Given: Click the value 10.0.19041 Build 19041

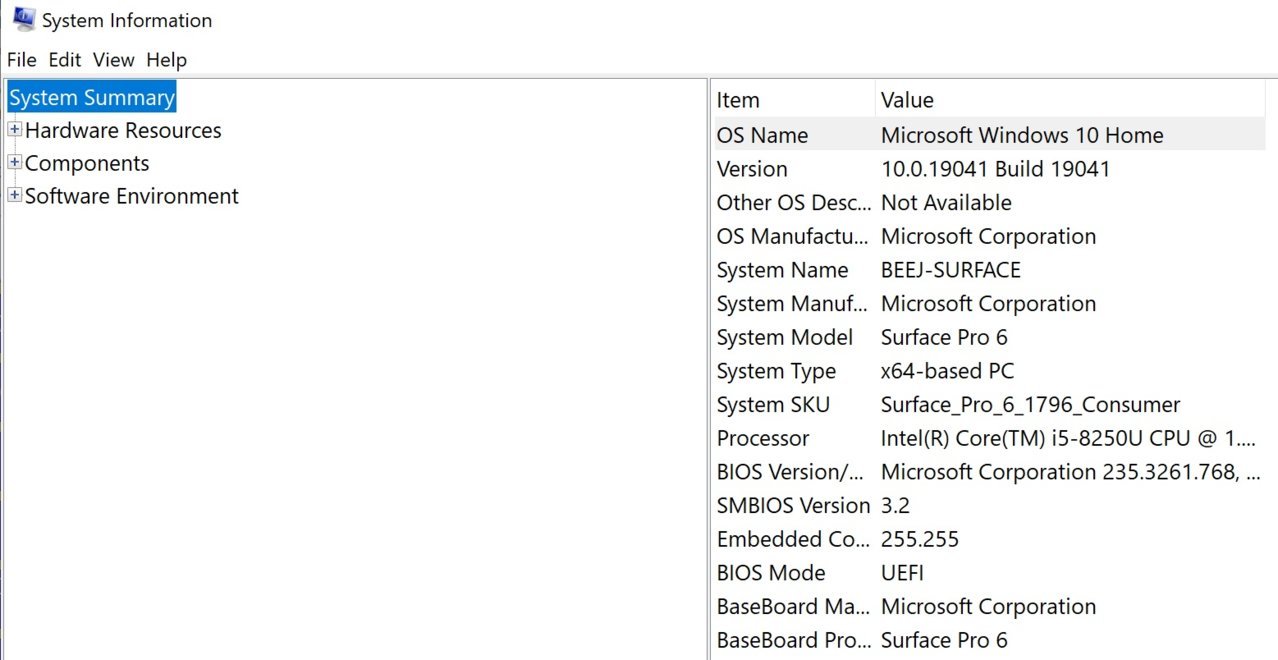Looking at the screenshot, I should tap(996, 169).
